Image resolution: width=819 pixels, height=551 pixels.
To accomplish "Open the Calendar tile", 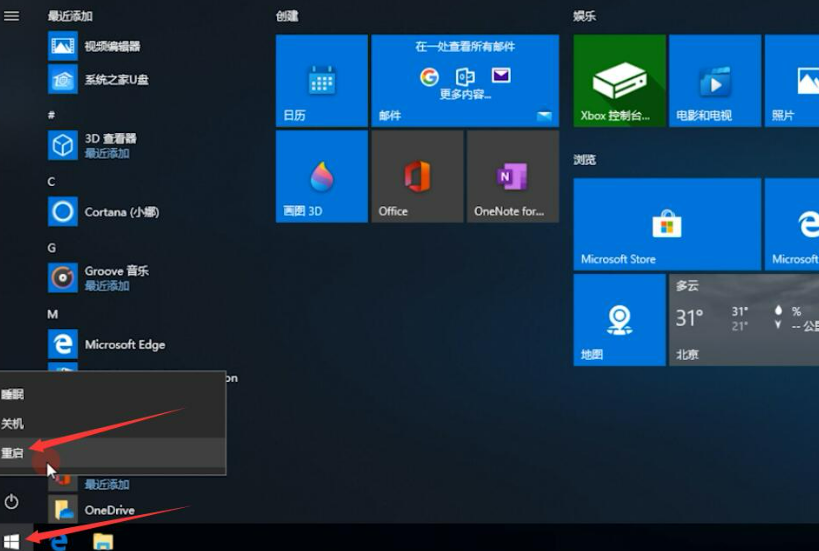I will [321, 80].
